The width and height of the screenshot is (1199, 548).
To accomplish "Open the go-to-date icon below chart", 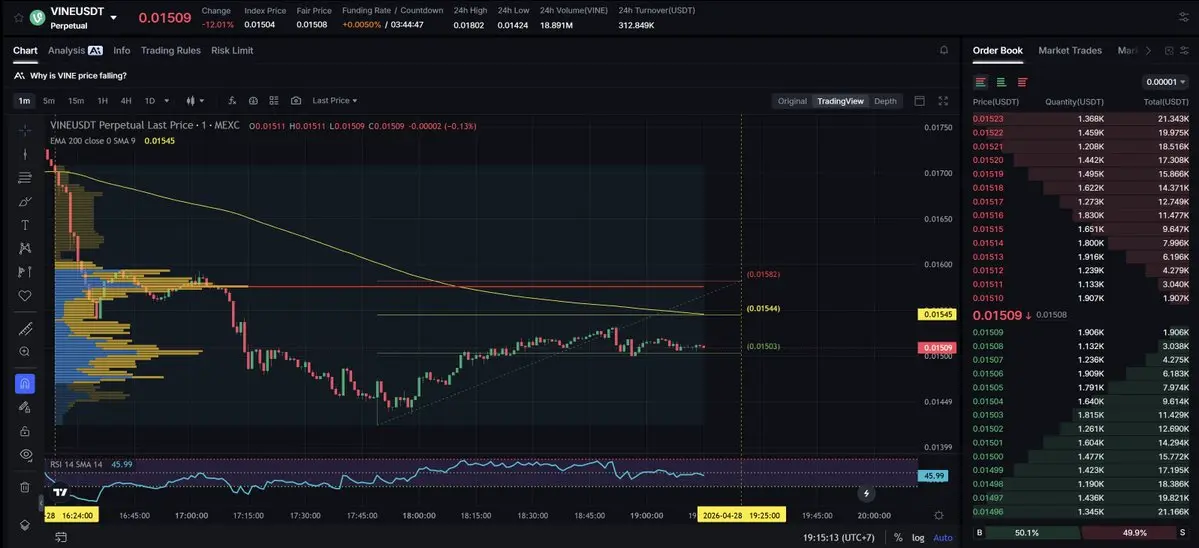I will (x=60, y=537).
